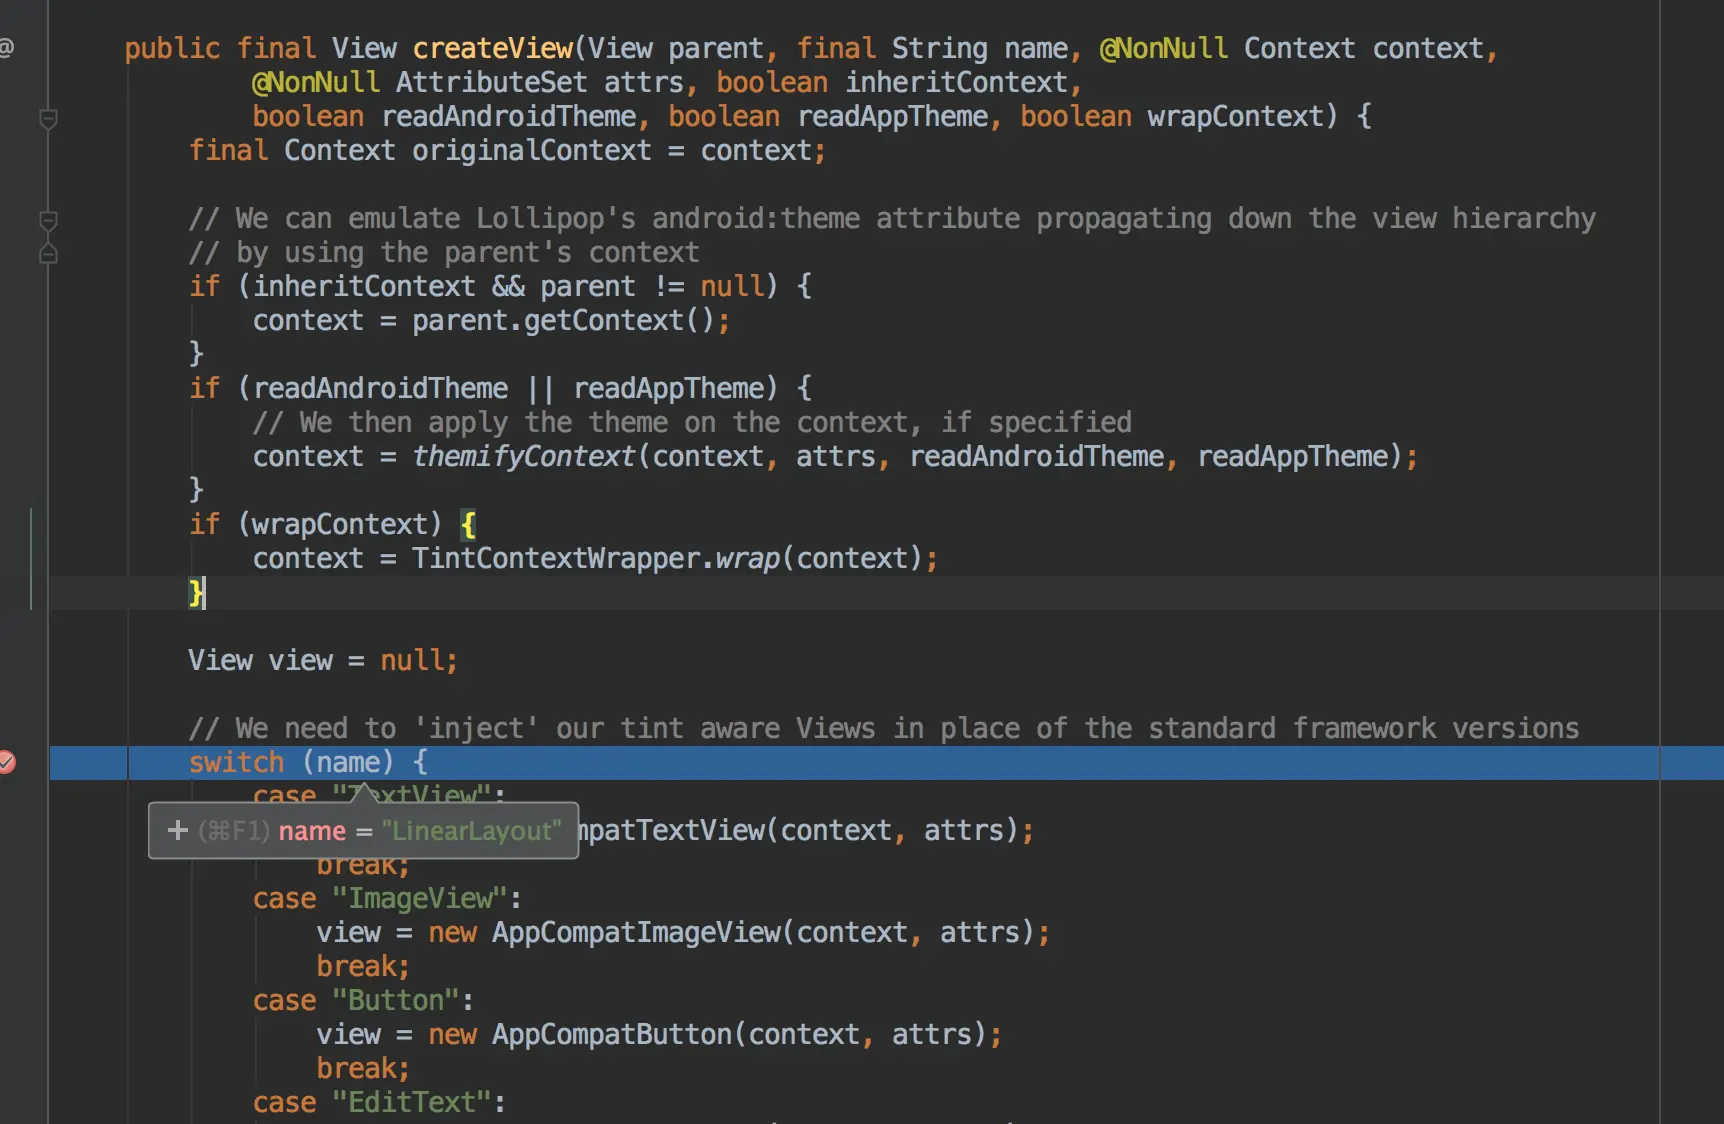Click the createView method name
The height and width of the screenshot is (1124, 1724).
[x=493, y=48]
